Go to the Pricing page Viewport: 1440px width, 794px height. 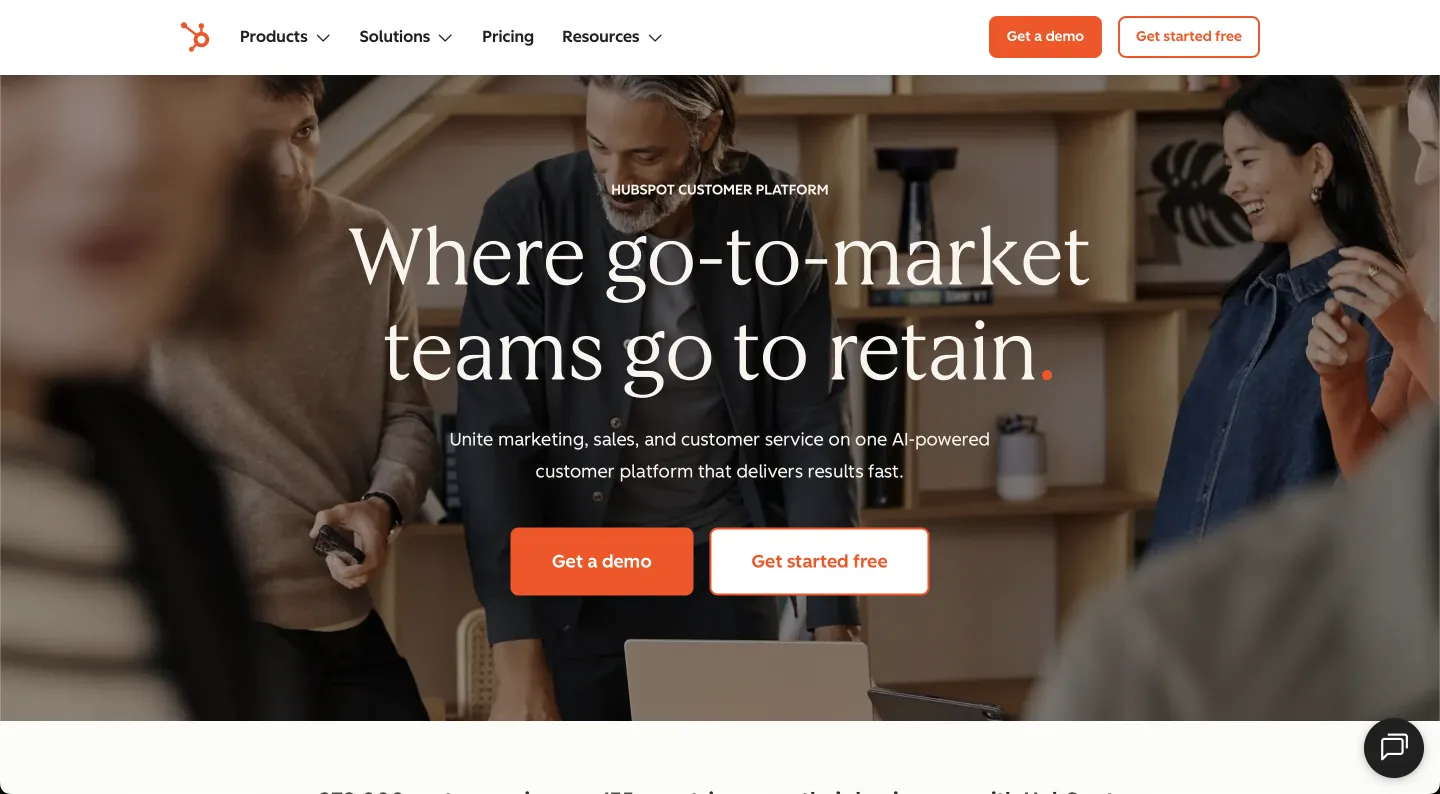point(508,37)
